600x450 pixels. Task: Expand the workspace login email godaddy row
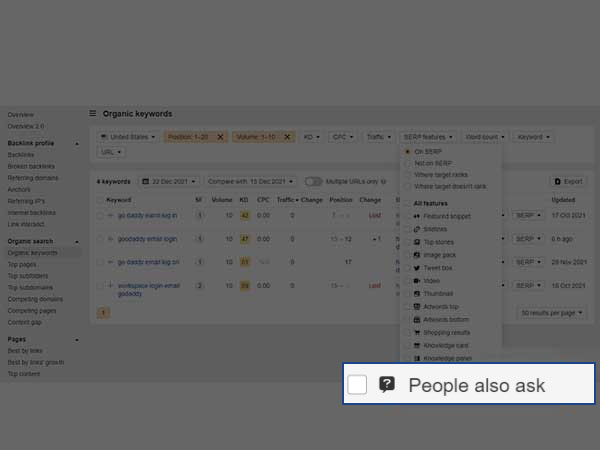click(x=111, y=285)
